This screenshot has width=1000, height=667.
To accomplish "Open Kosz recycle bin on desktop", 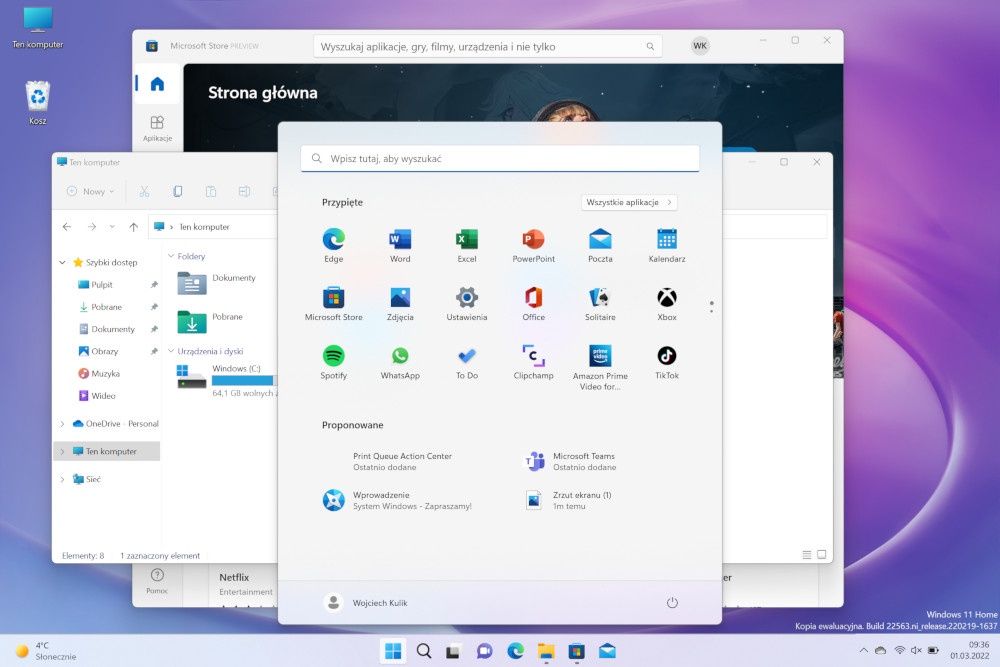I will point(38,103).
